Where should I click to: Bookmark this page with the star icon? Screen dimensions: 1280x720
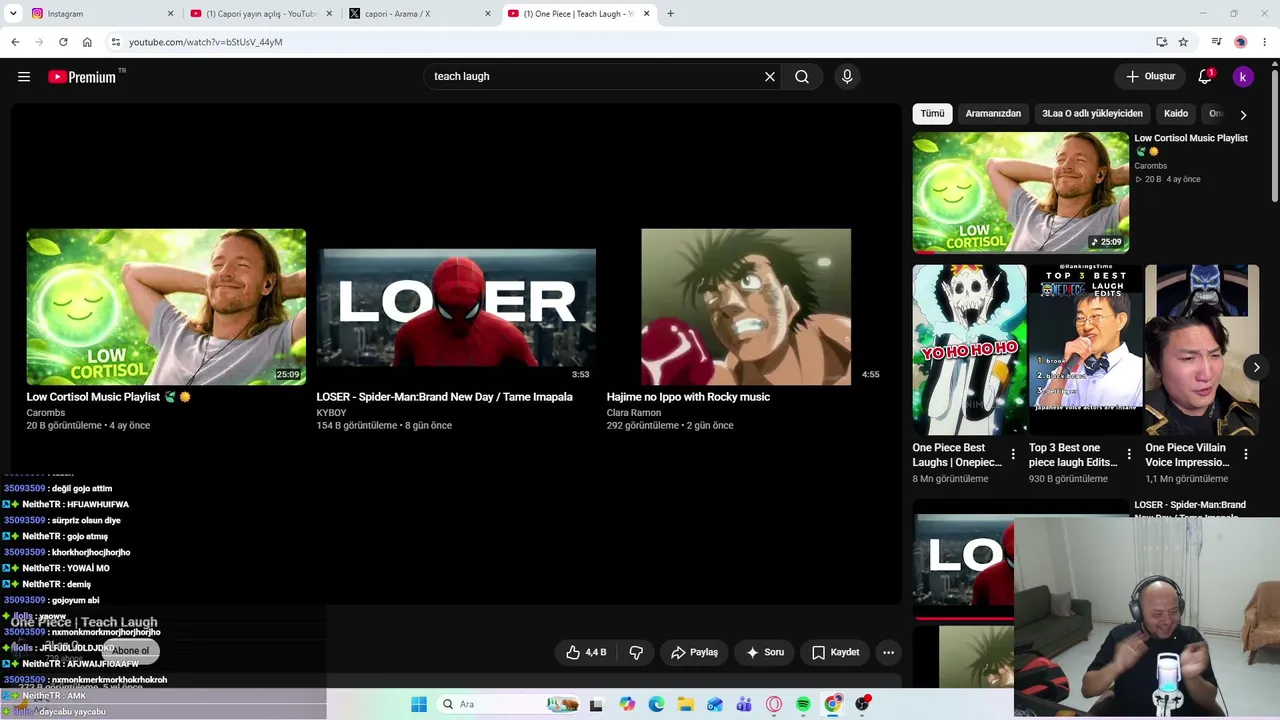[1183, 42]
